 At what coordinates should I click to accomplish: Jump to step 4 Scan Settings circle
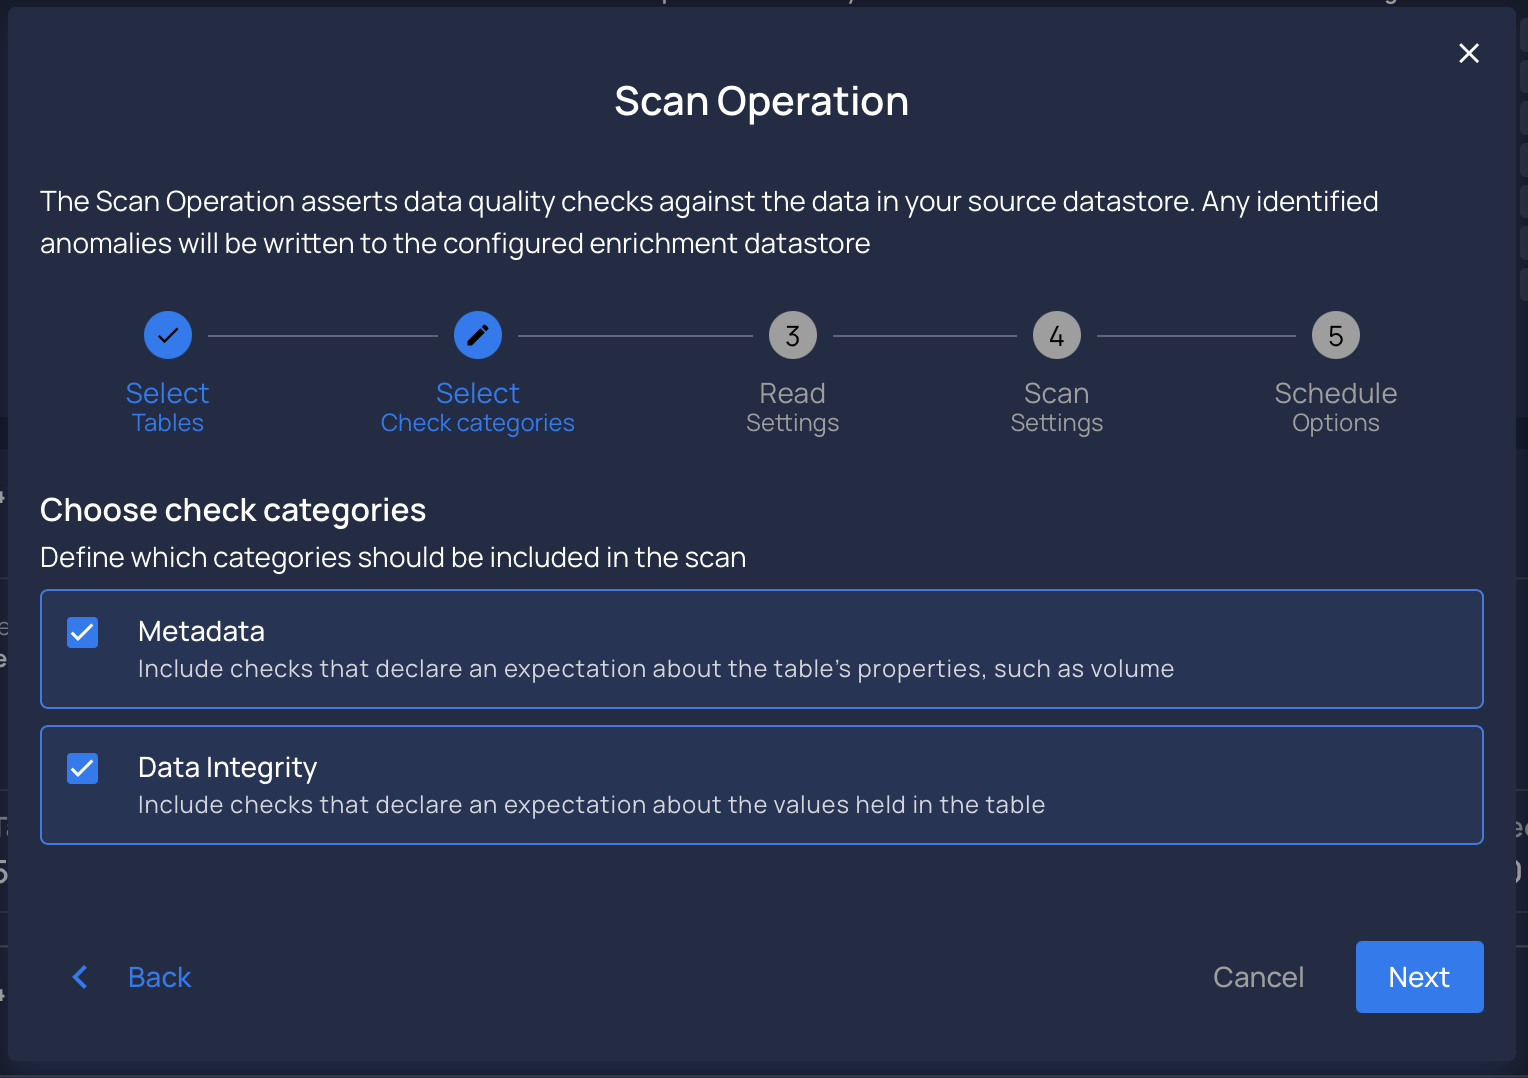click(x=1057, y=335)
